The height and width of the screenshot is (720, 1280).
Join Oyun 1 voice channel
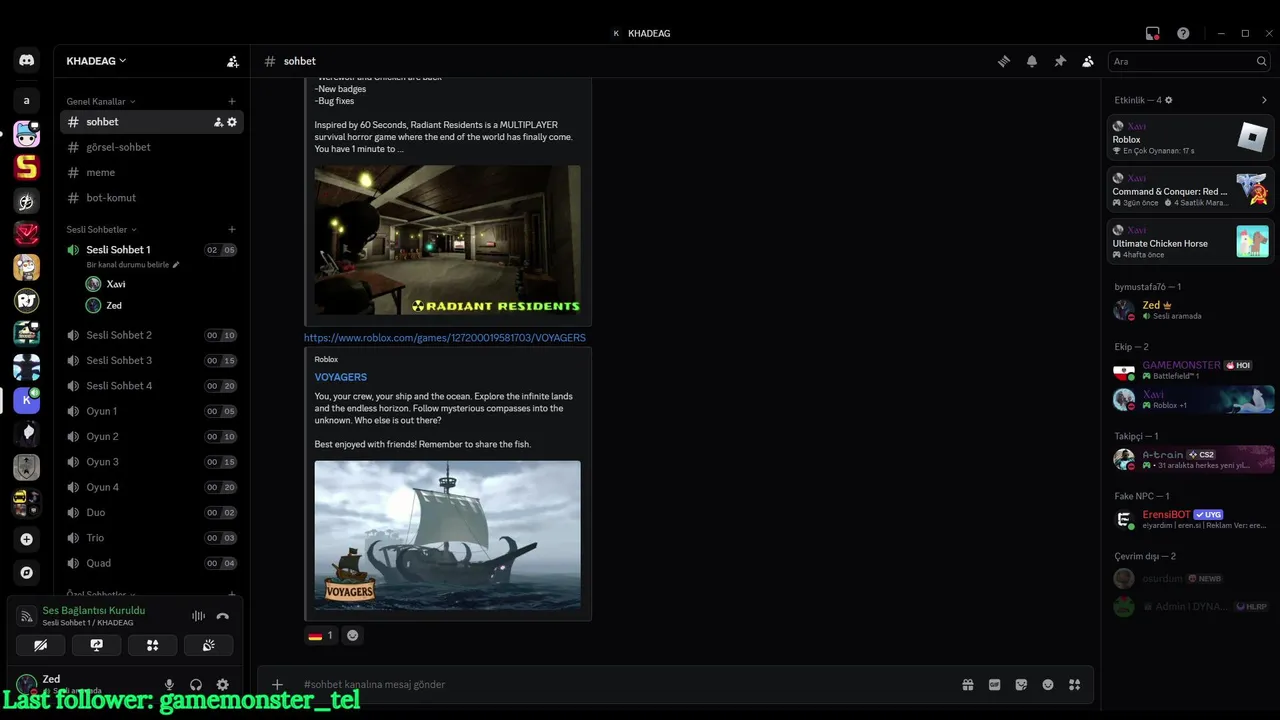point(152,411)
